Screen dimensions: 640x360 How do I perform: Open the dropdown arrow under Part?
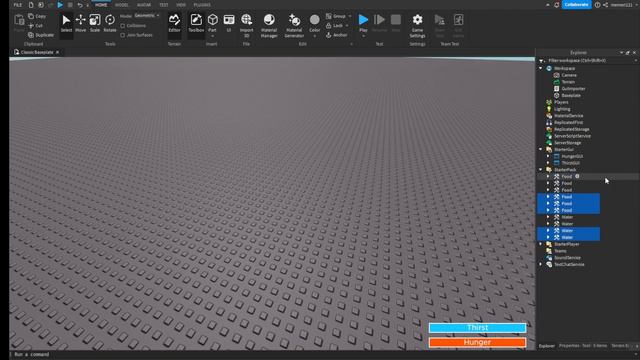[x=213, y=36]
